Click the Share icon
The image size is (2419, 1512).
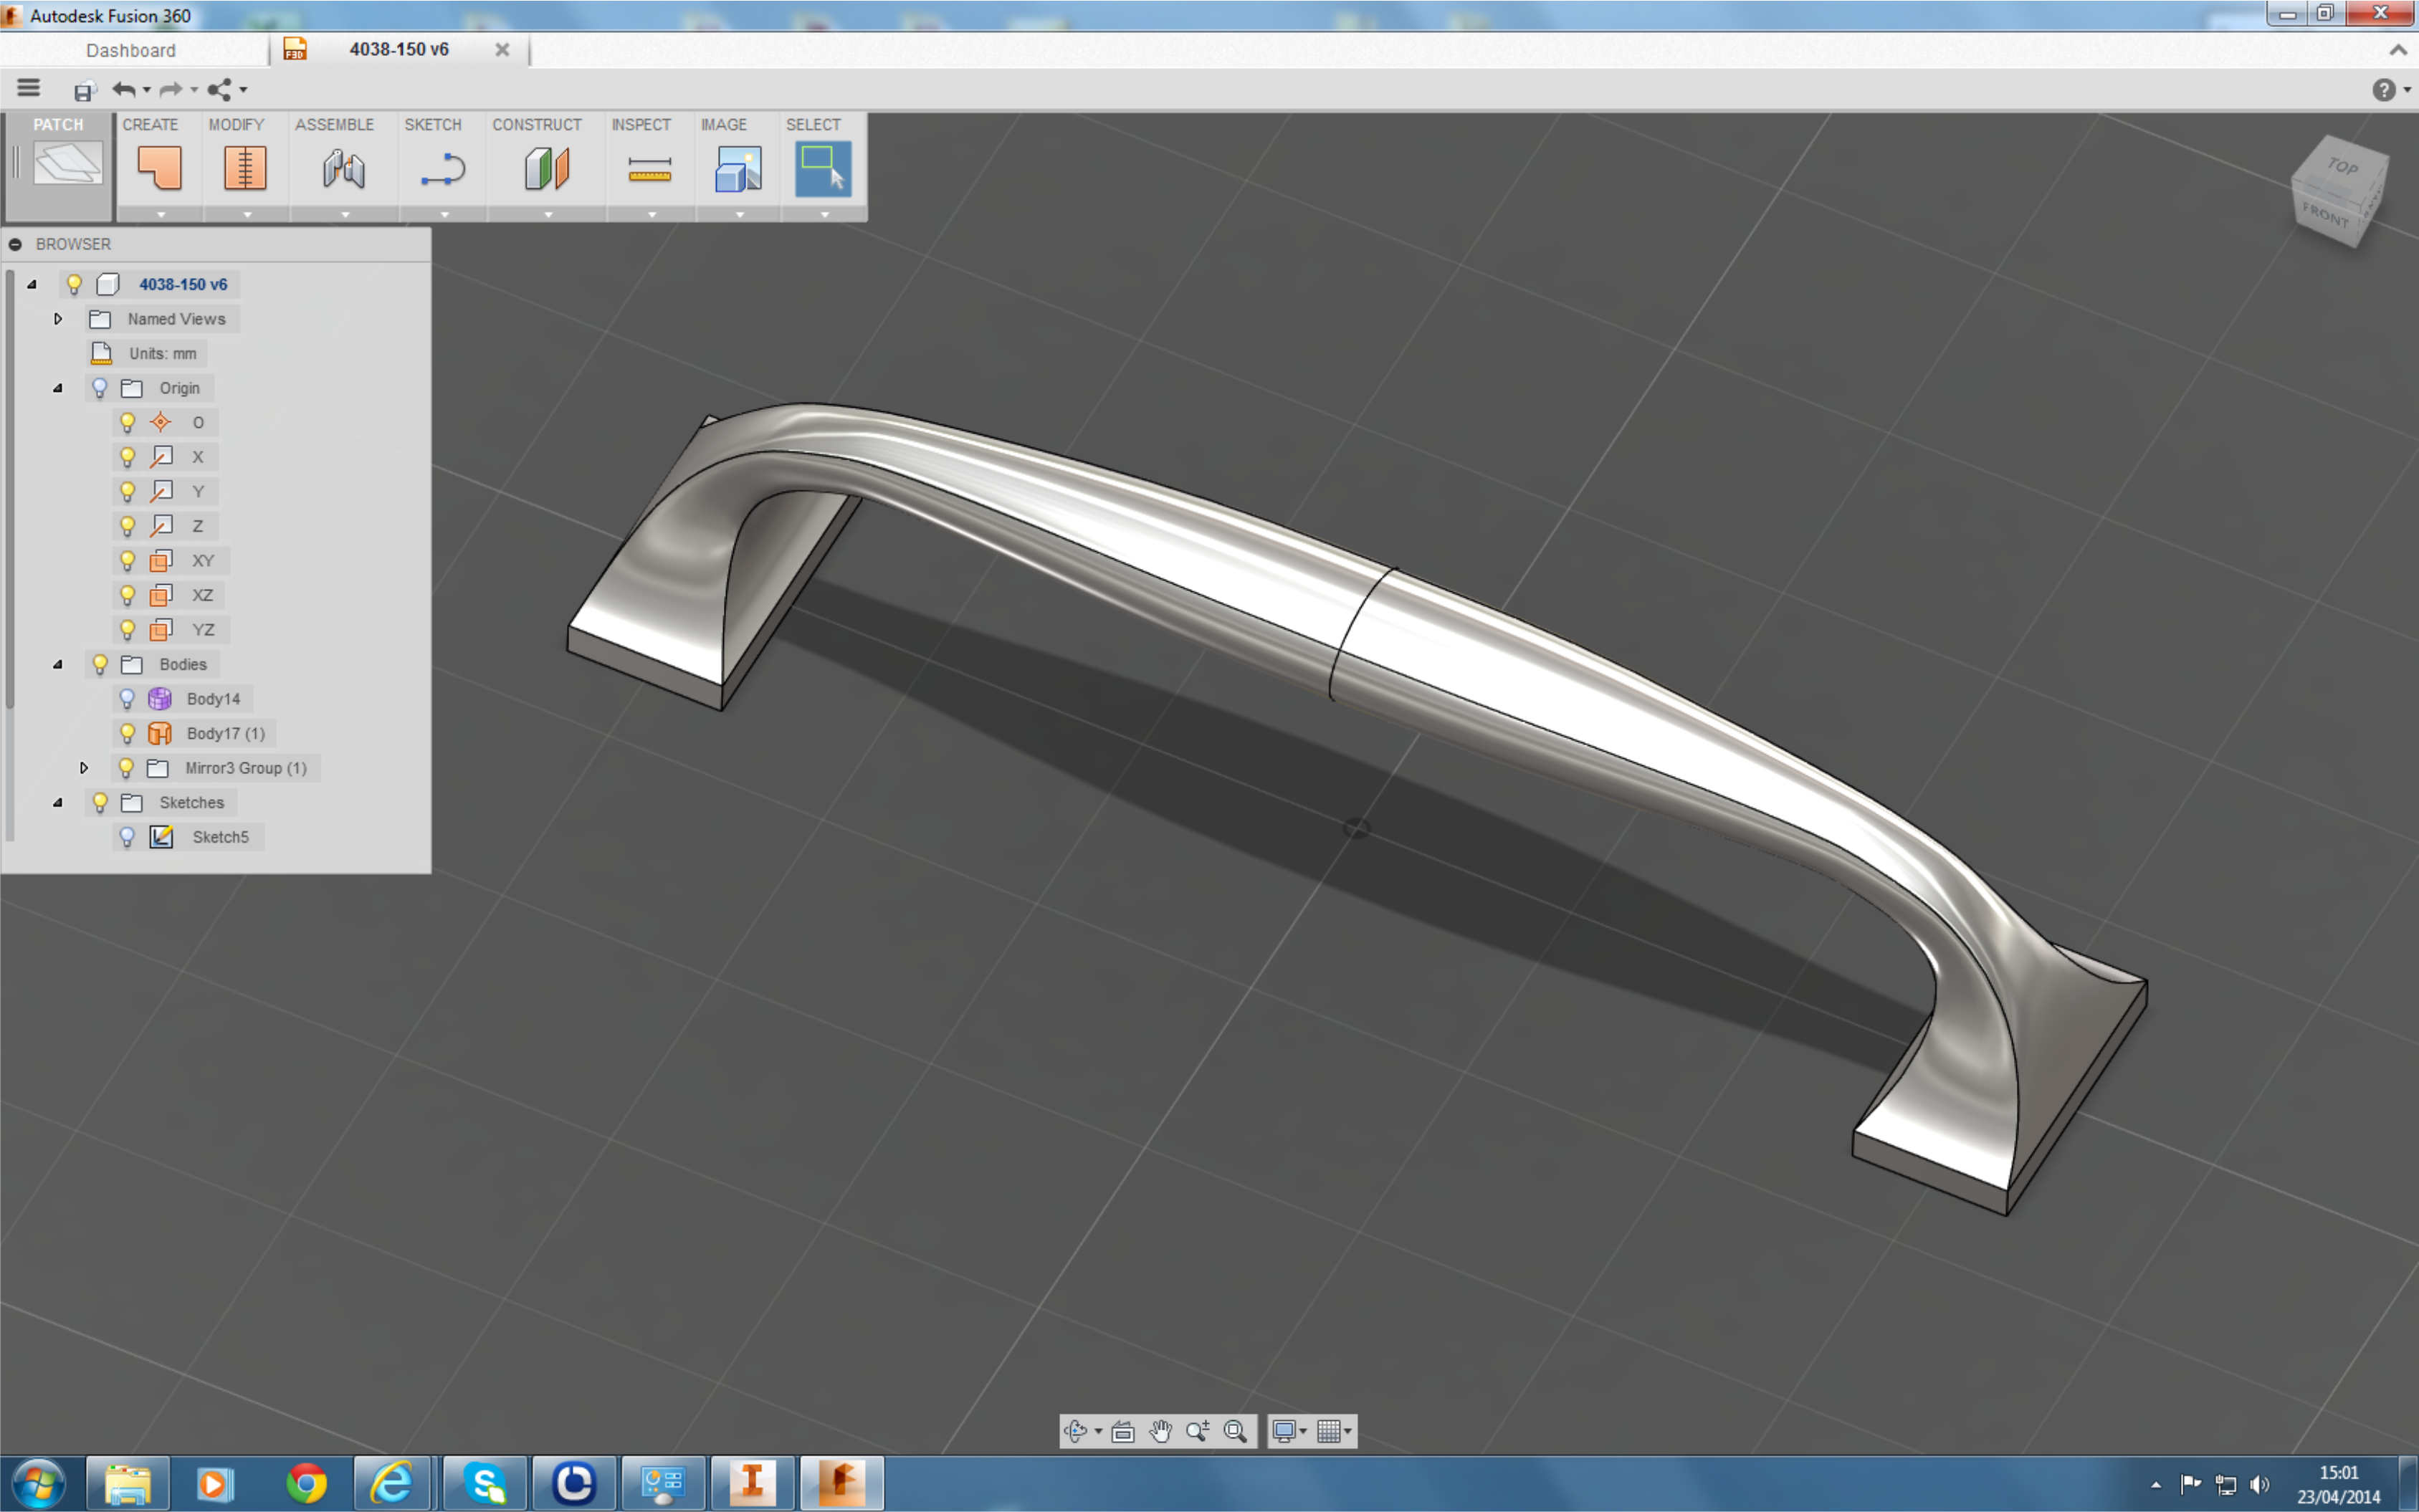click(219, 90)
